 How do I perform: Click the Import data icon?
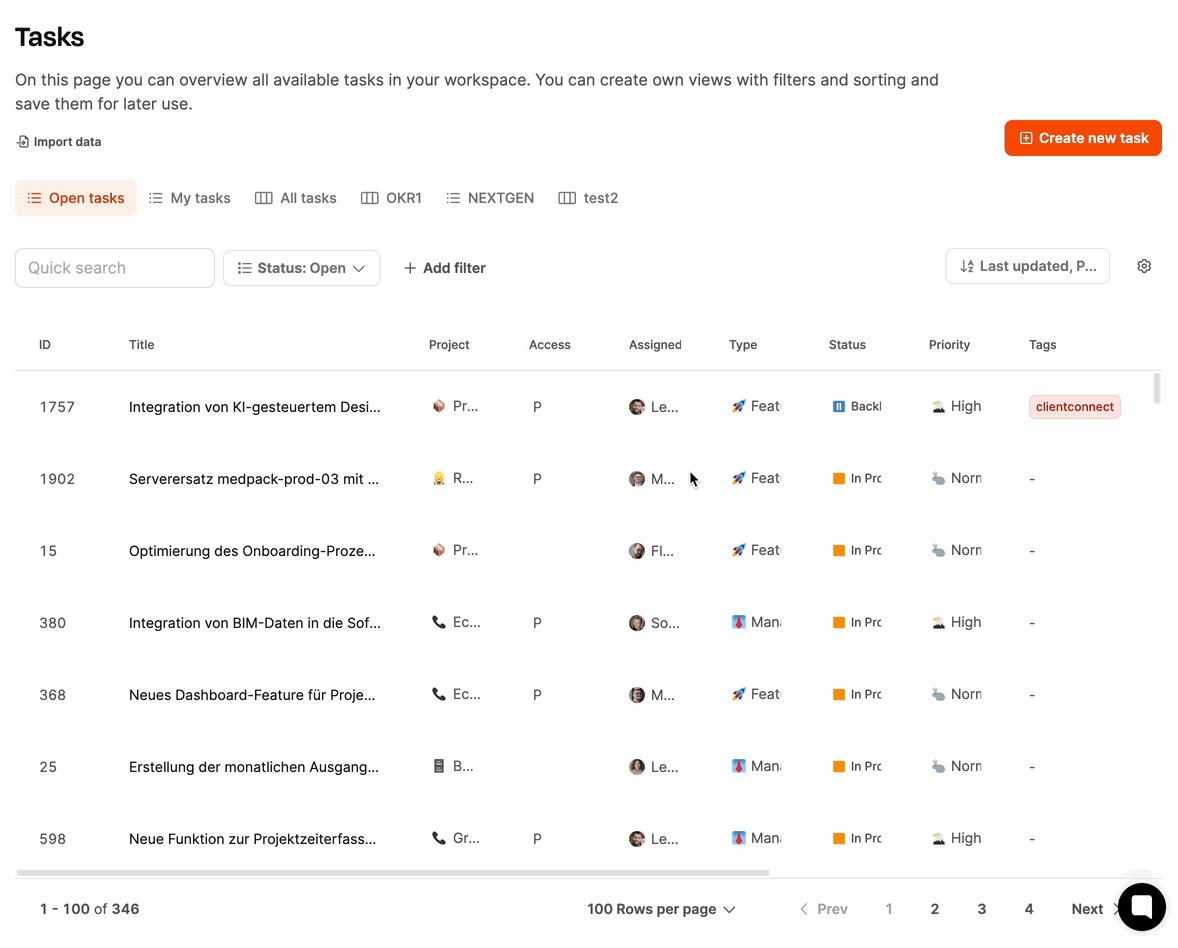[x=23, y=142]
